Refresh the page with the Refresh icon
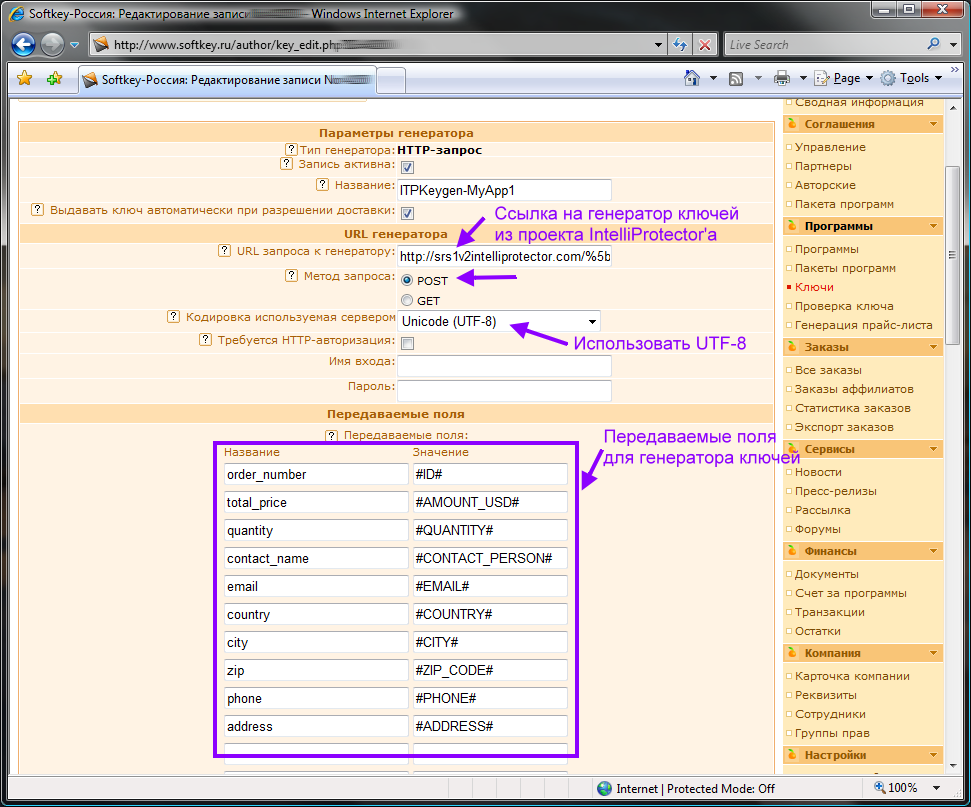Image resolution: width=971 pixels, height=807 pixels. coord(680,45)
